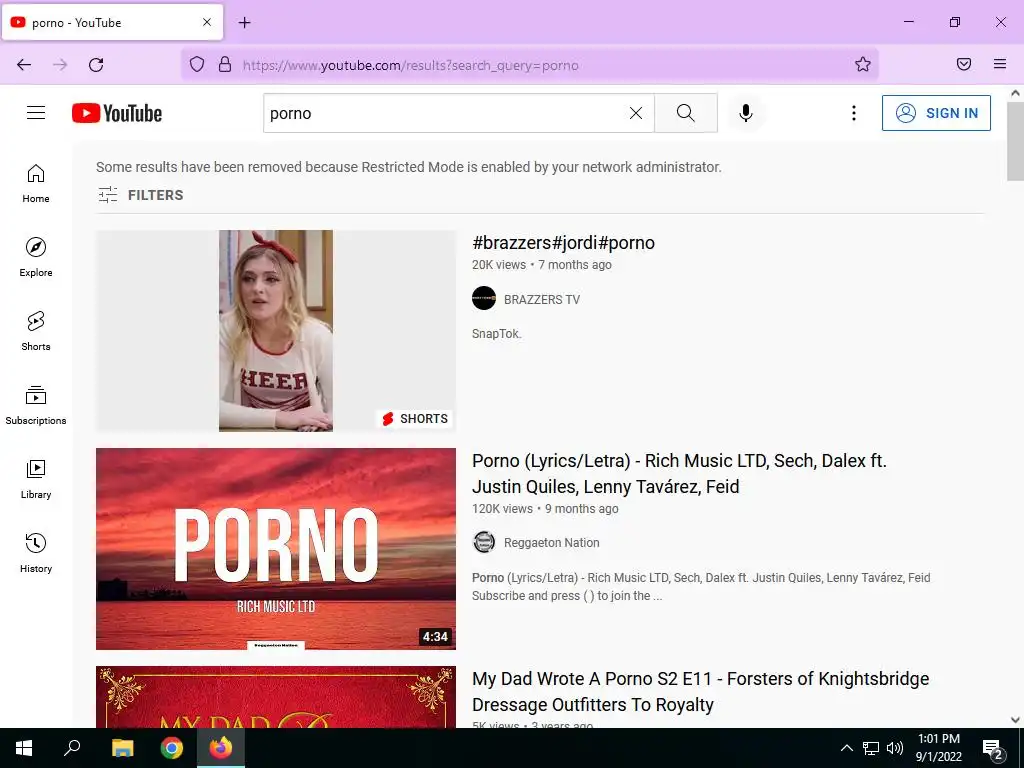Open the #brazzers#jordi#porno video title
Screen dimensions: 1024x768
[563, 243]
